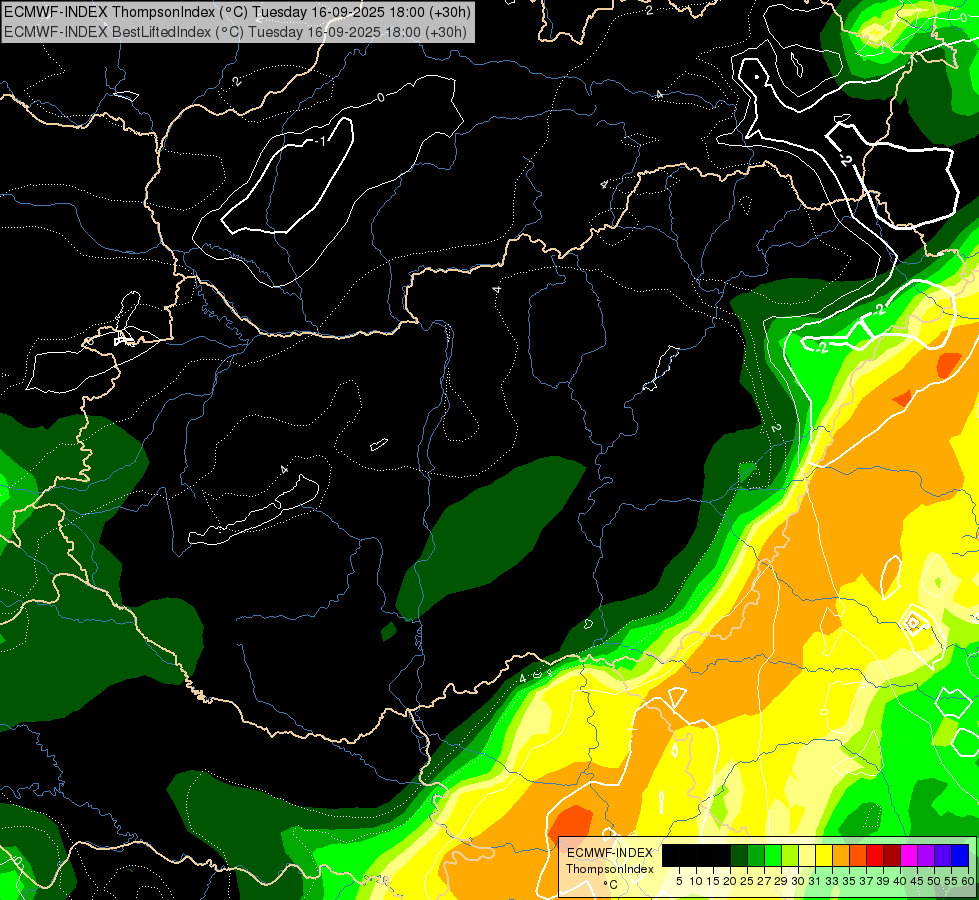Viewport: 979px width, 900px height.
Task: Select the blue 55–60 legend swatch
Action: click(x=960, y=855)
